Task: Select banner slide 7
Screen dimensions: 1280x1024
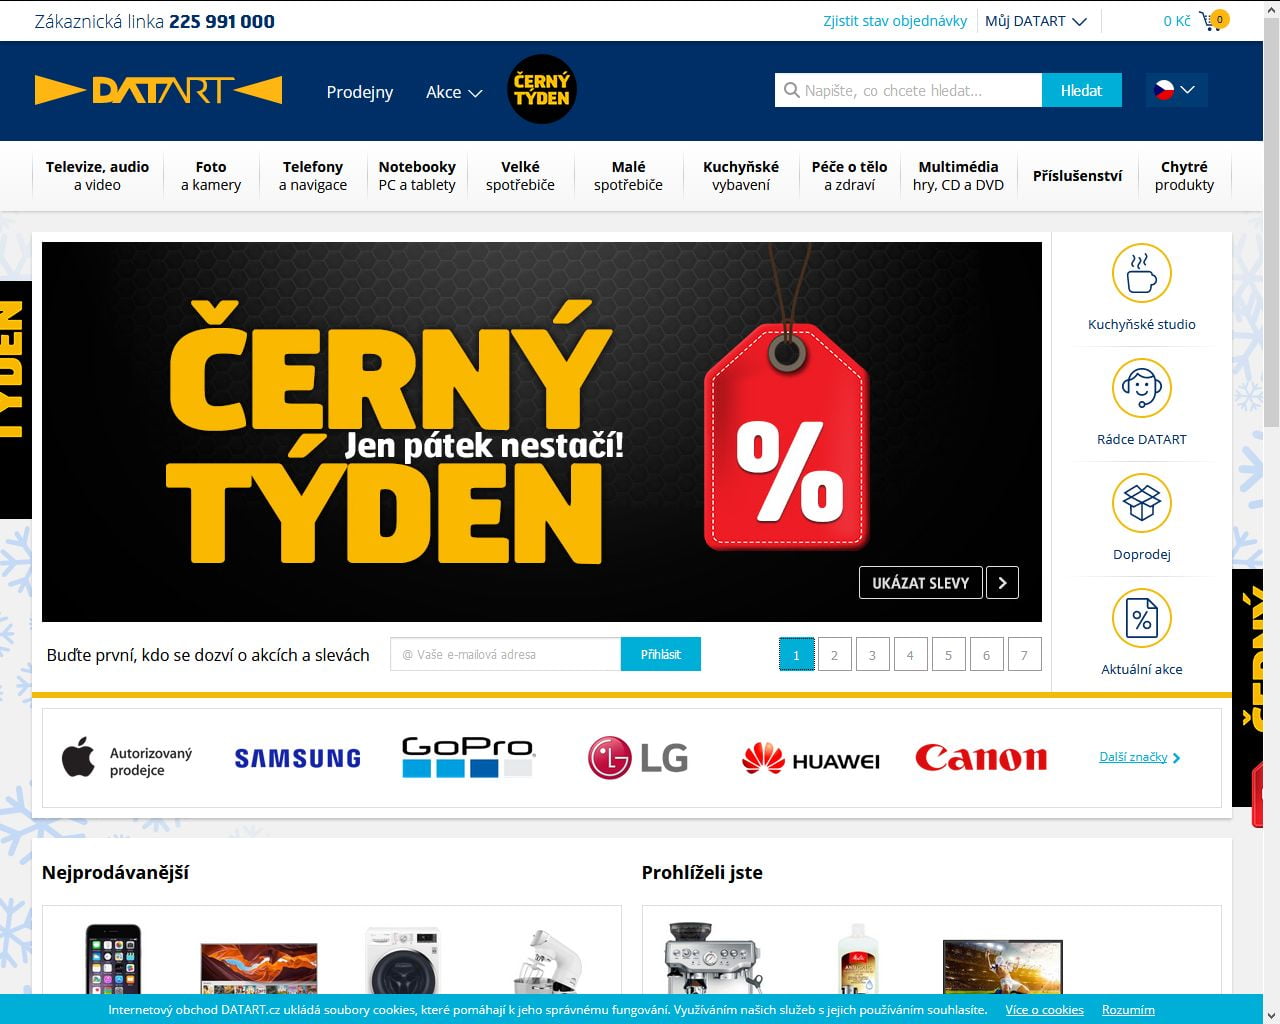Action: 1024,655
